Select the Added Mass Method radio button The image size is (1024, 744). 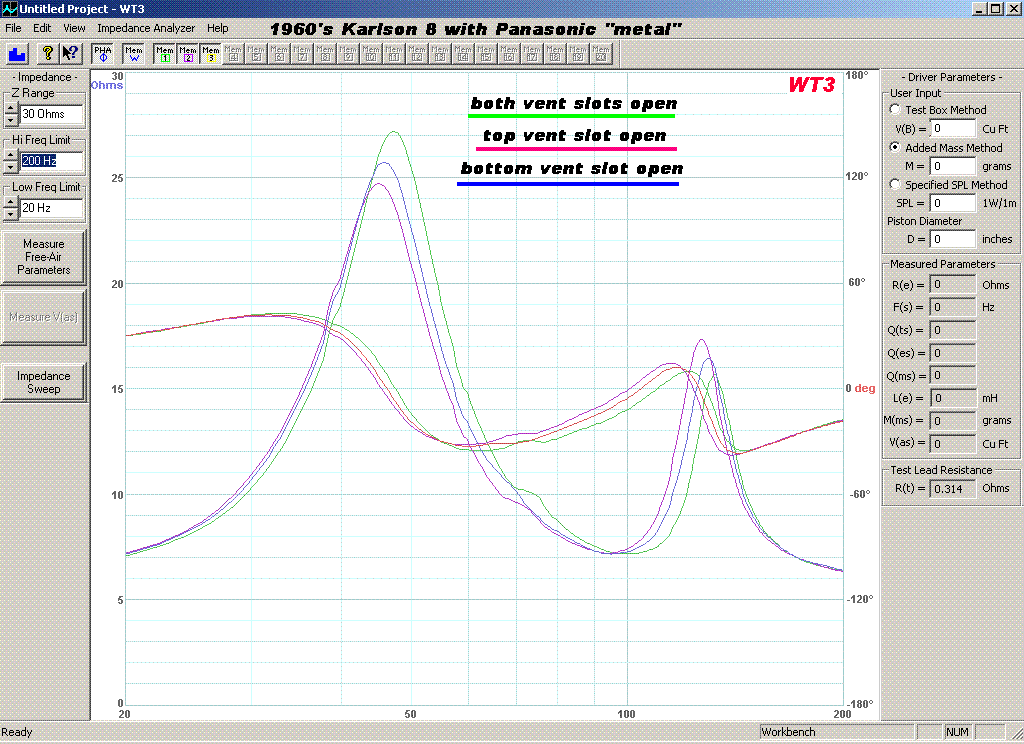coord(895,147)
